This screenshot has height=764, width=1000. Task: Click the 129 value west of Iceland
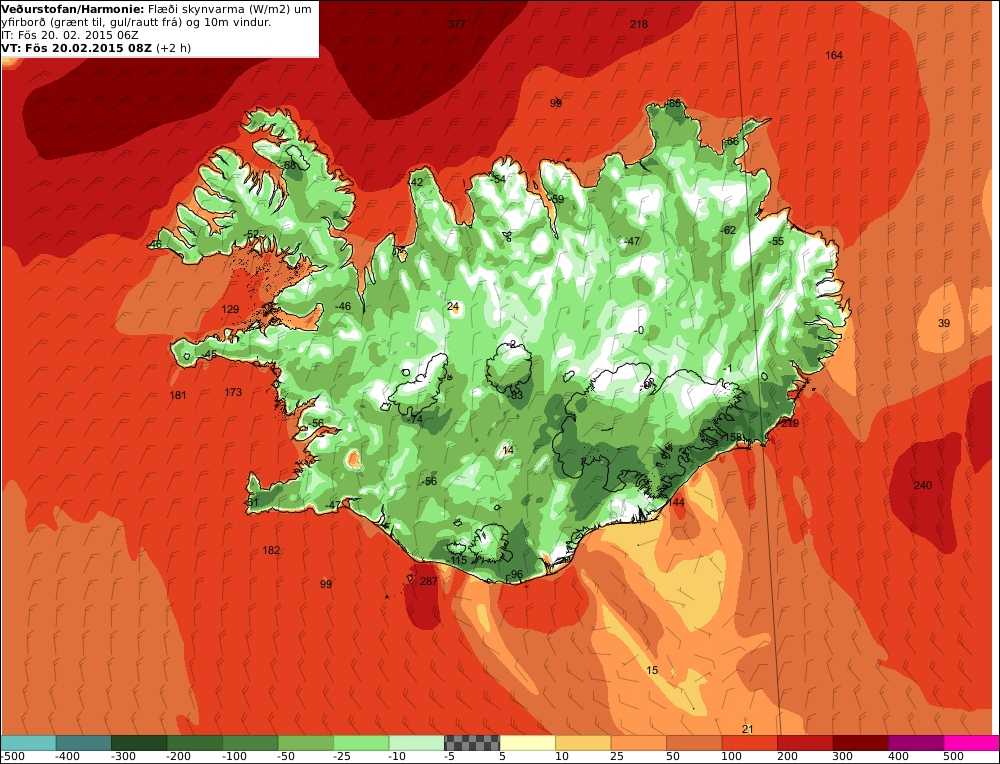click(230, 309)
